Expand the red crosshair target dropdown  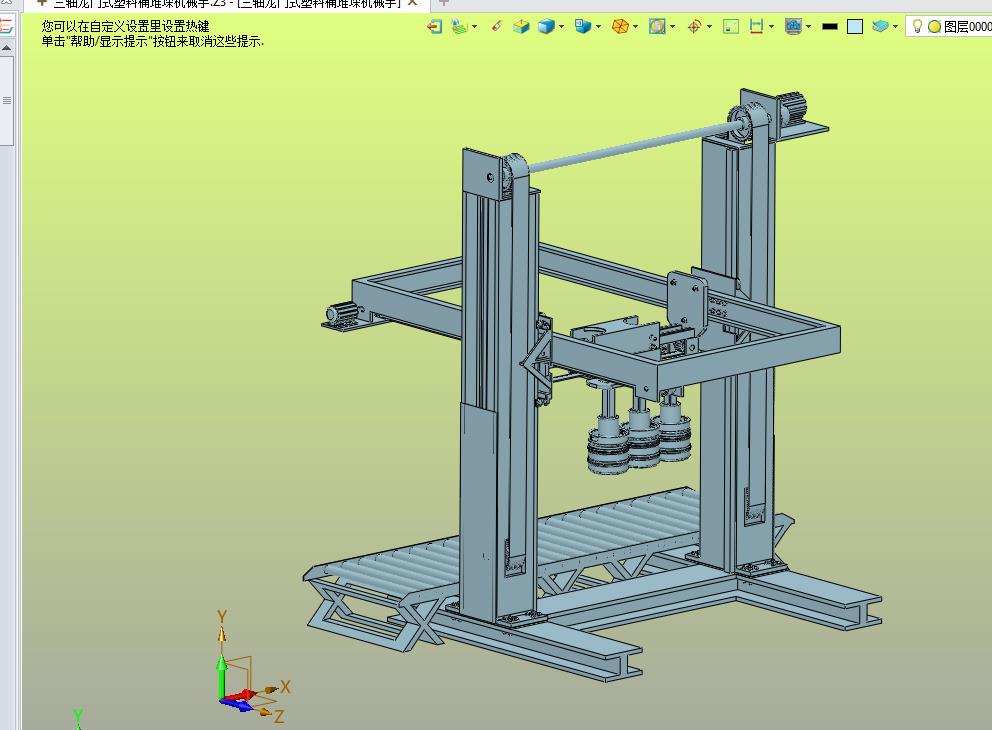(x=709, y=27)
